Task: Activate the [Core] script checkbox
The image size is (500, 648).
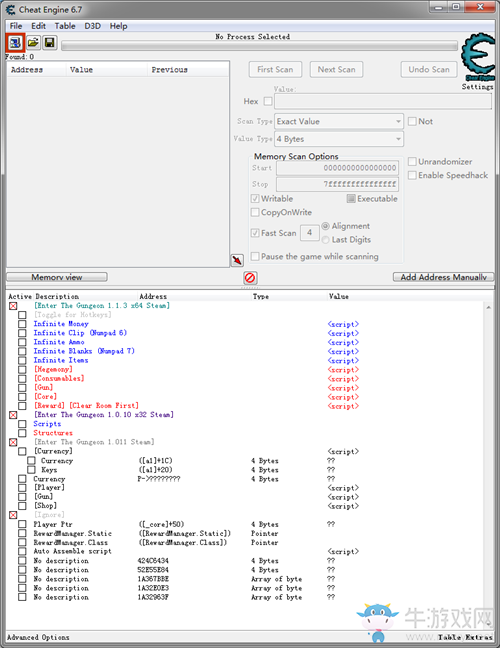Action: 22,397
